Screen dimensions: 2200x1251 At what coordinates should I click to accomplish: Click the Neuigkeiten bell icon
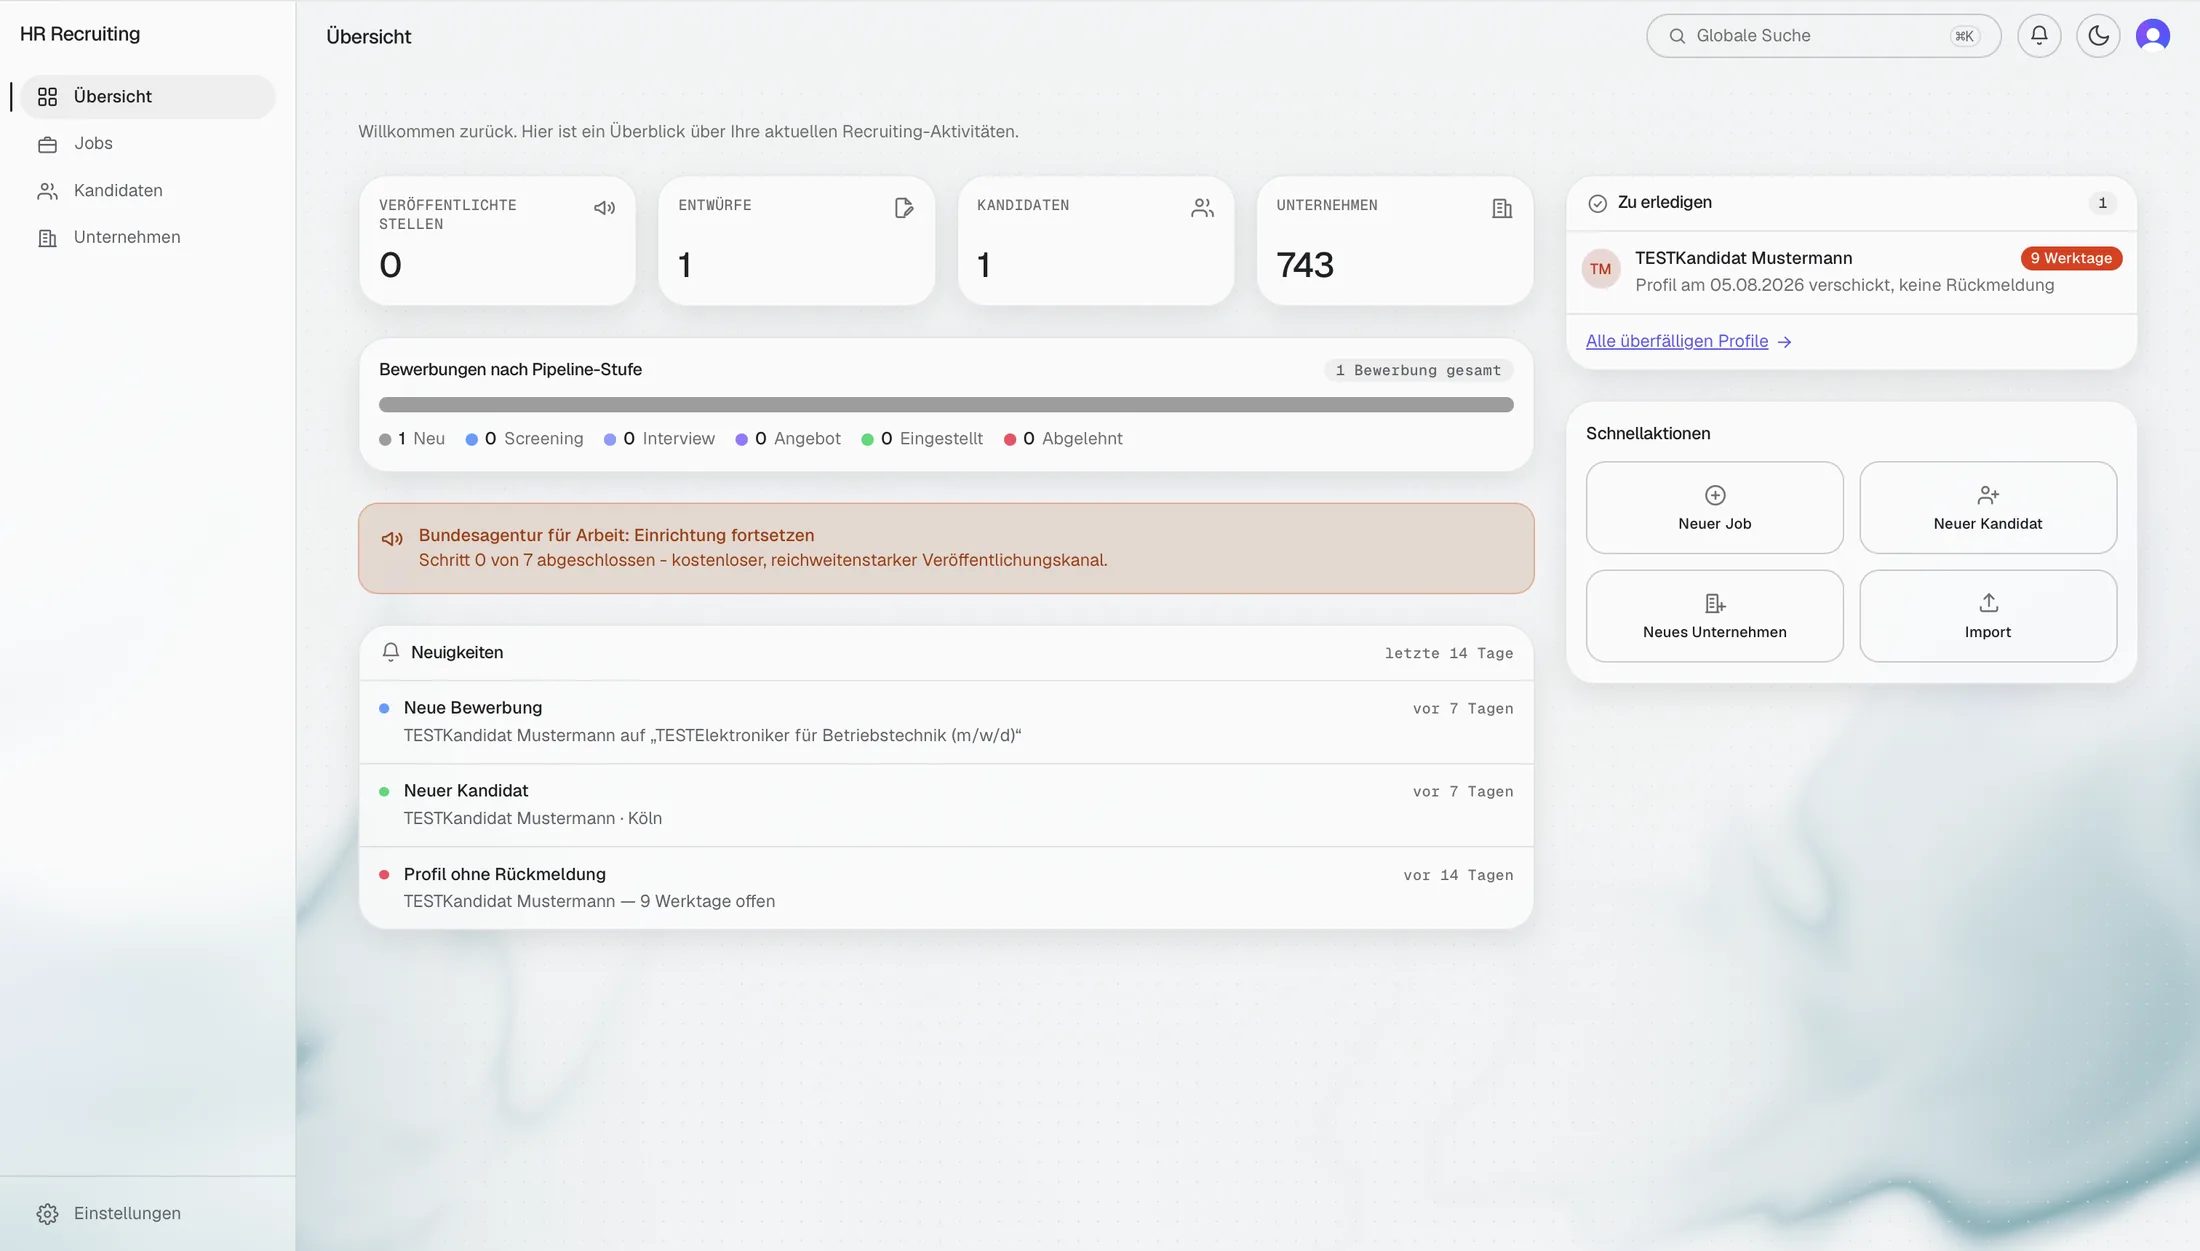tap(391, 652)
